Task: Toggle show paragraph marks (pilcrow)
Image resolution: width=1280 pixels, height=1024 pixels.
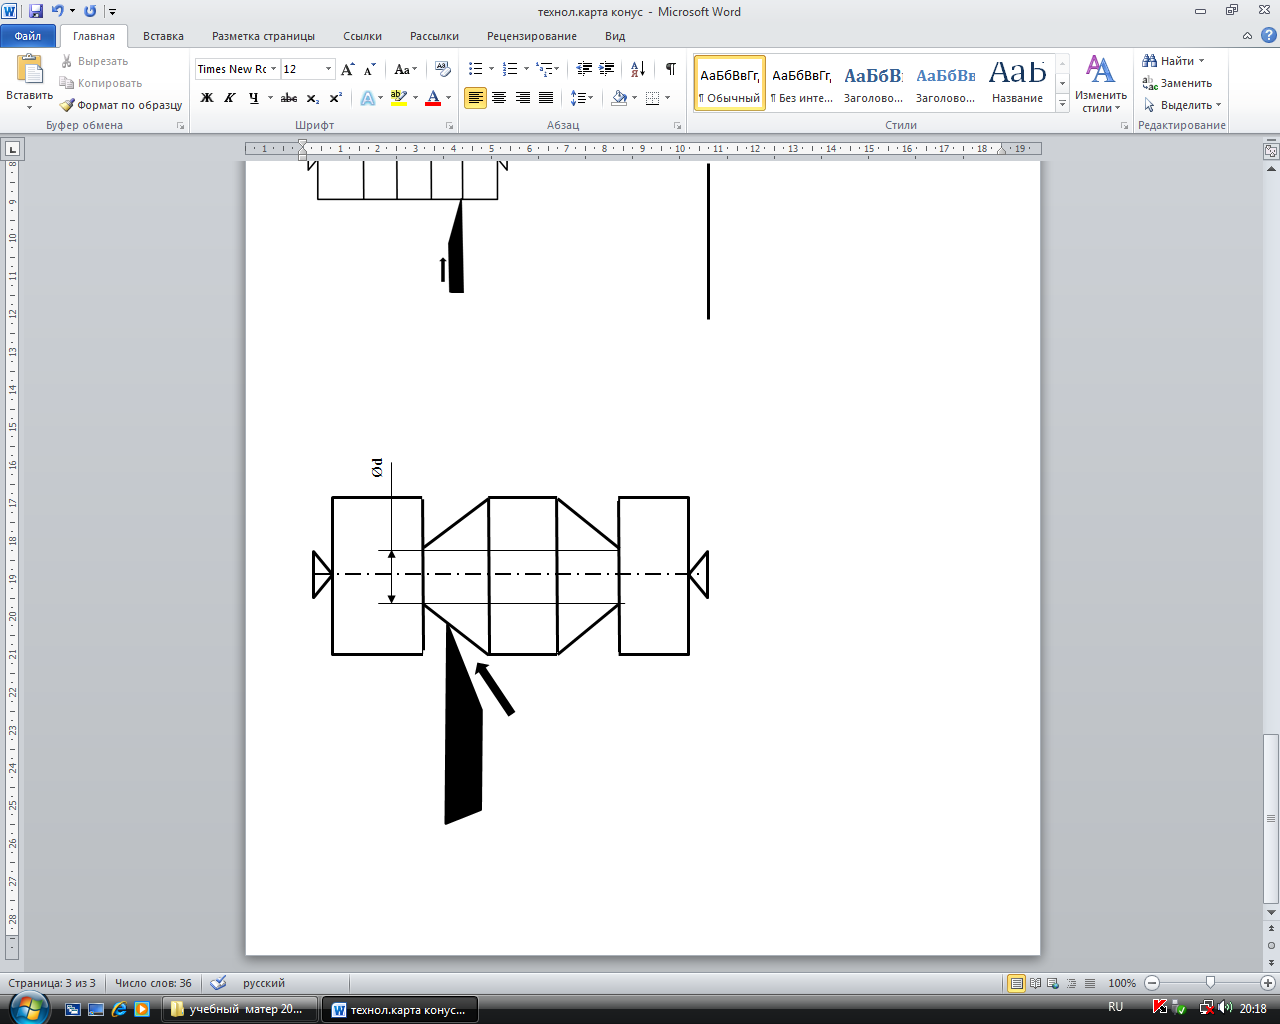Action: tap(671, 69)
